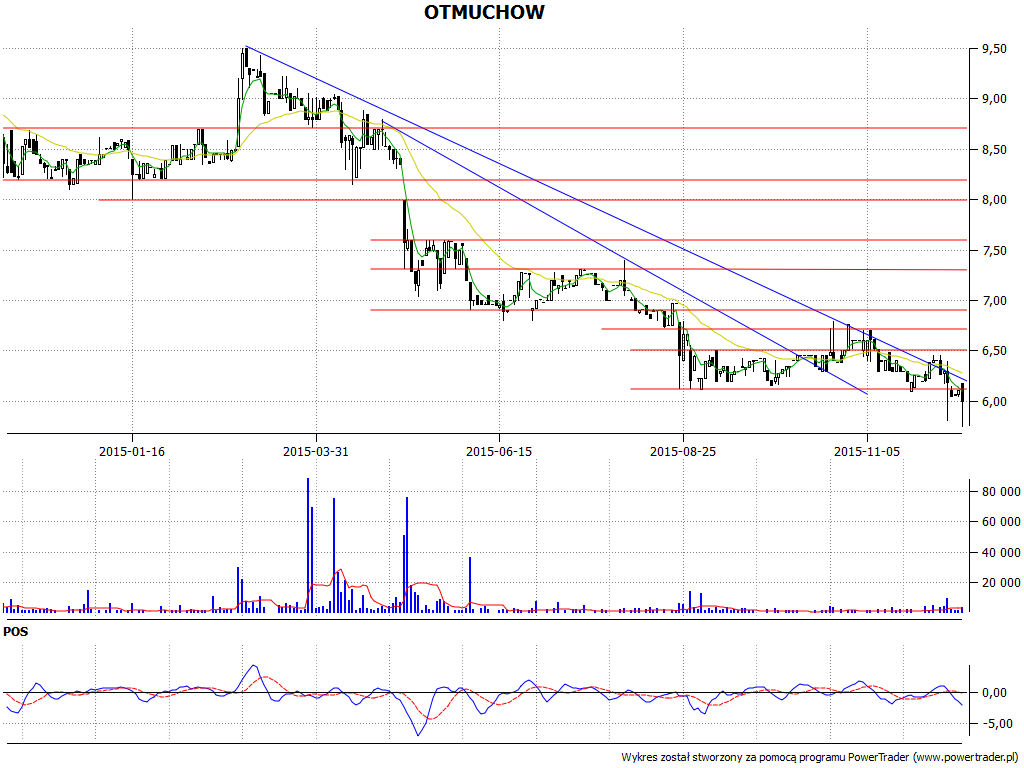Click the 40 000 volume axis label

coord(1000,552)
